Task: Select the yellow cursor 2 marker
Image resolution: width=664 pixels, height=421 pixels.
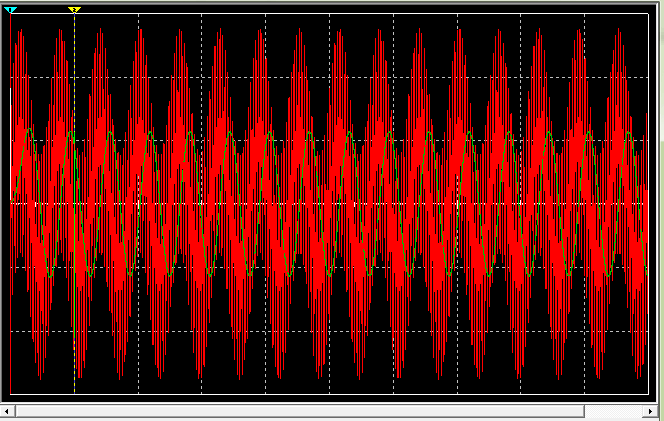Action: tap(74, 10)
